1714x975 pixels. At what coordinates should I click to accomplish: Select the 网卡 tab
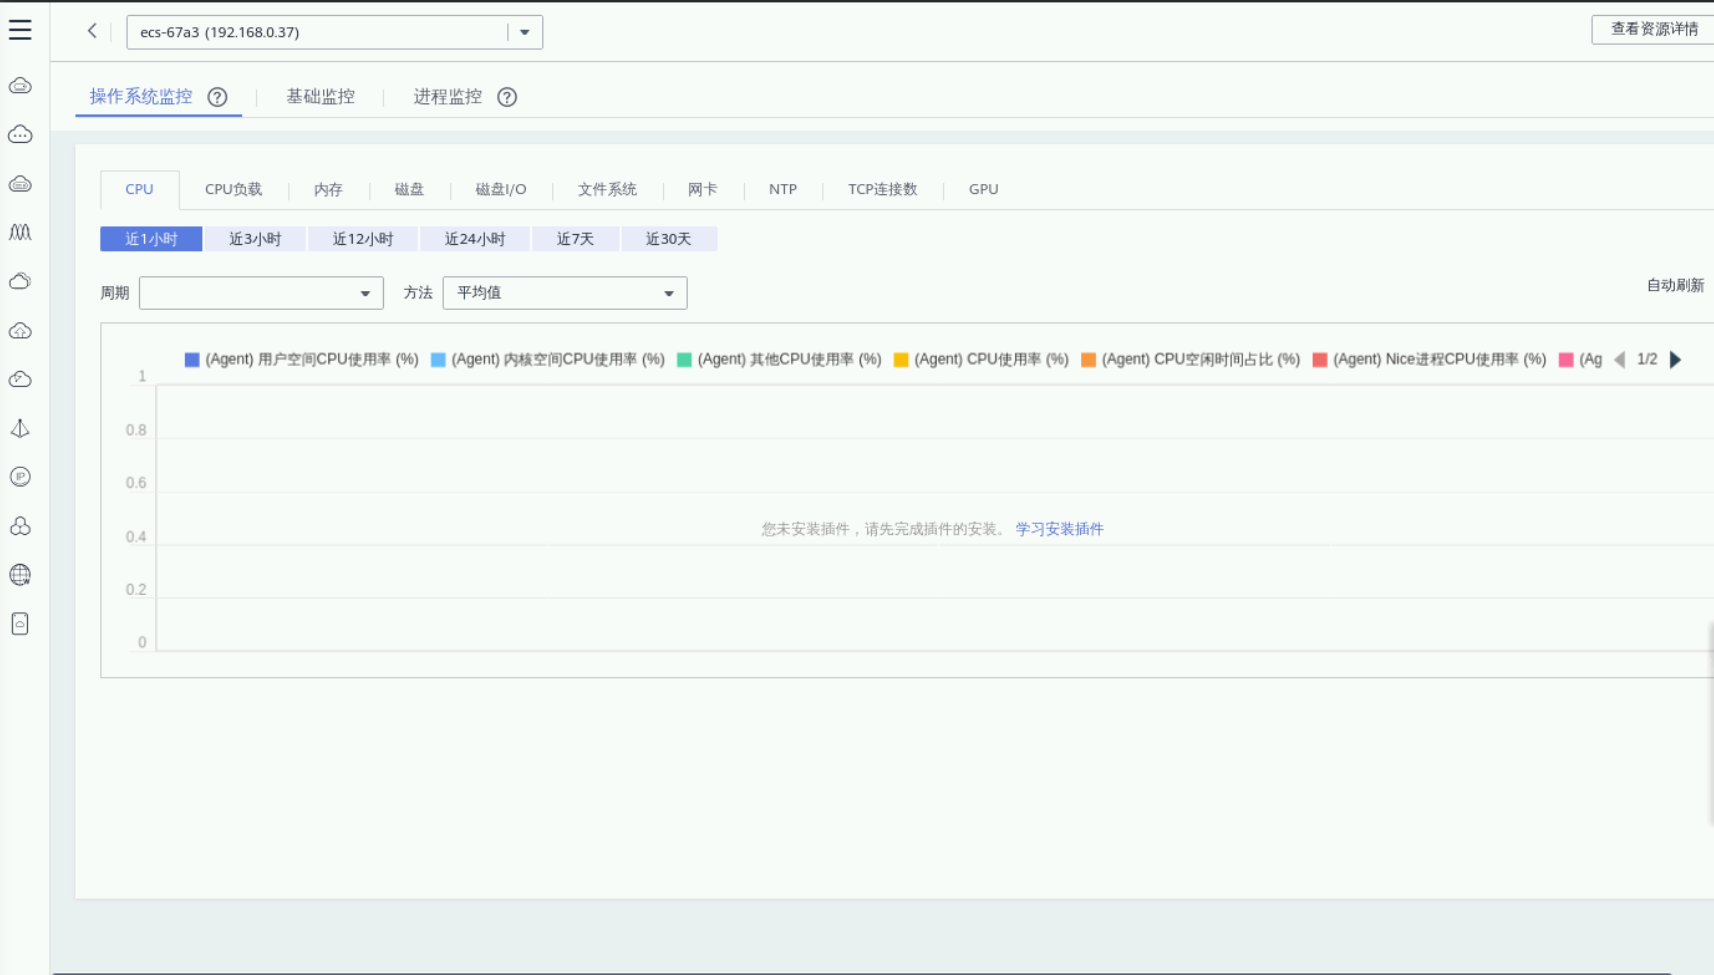[x=702, y=189]
